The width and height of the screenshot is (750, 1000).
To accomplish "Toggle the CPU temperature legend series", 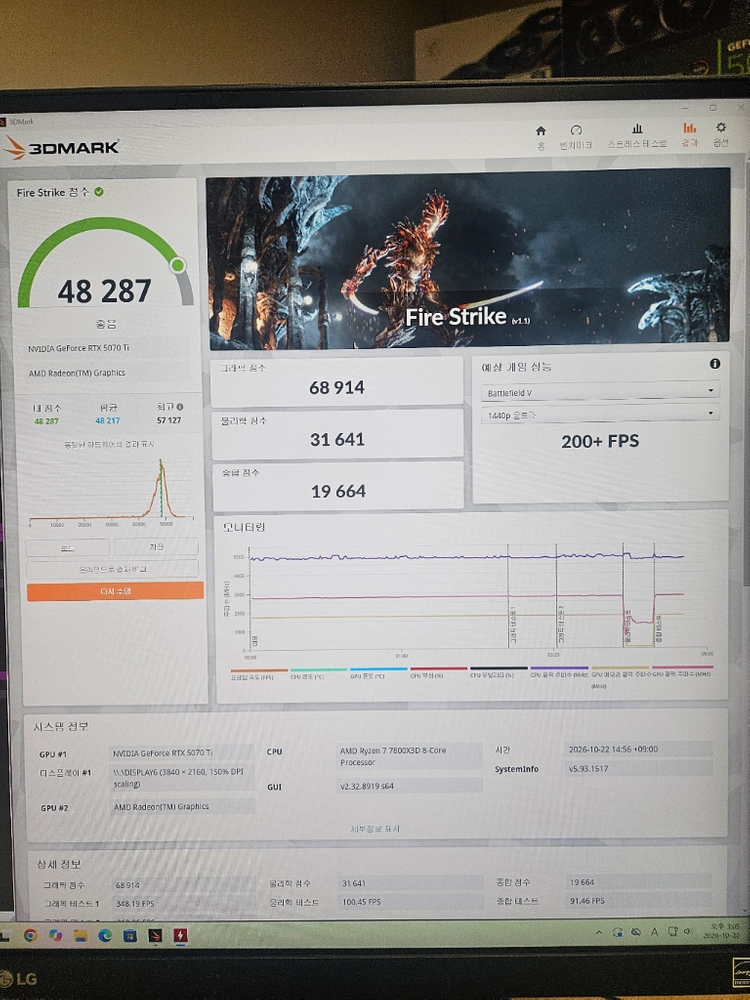I will tap(318, 673).
